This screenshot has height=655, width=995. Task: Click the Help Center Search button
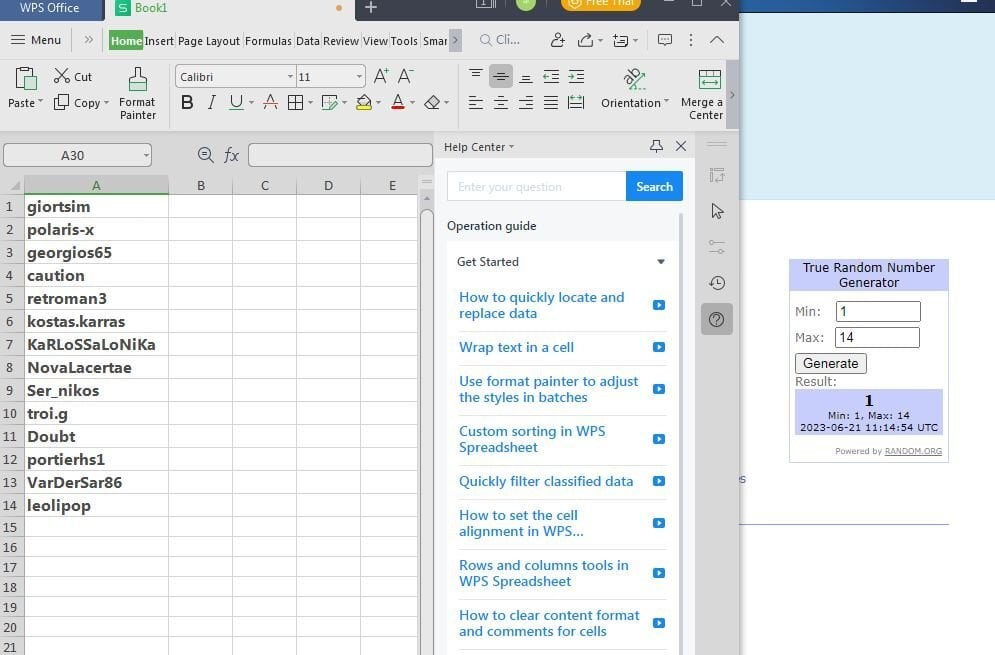tap(654, 186)
